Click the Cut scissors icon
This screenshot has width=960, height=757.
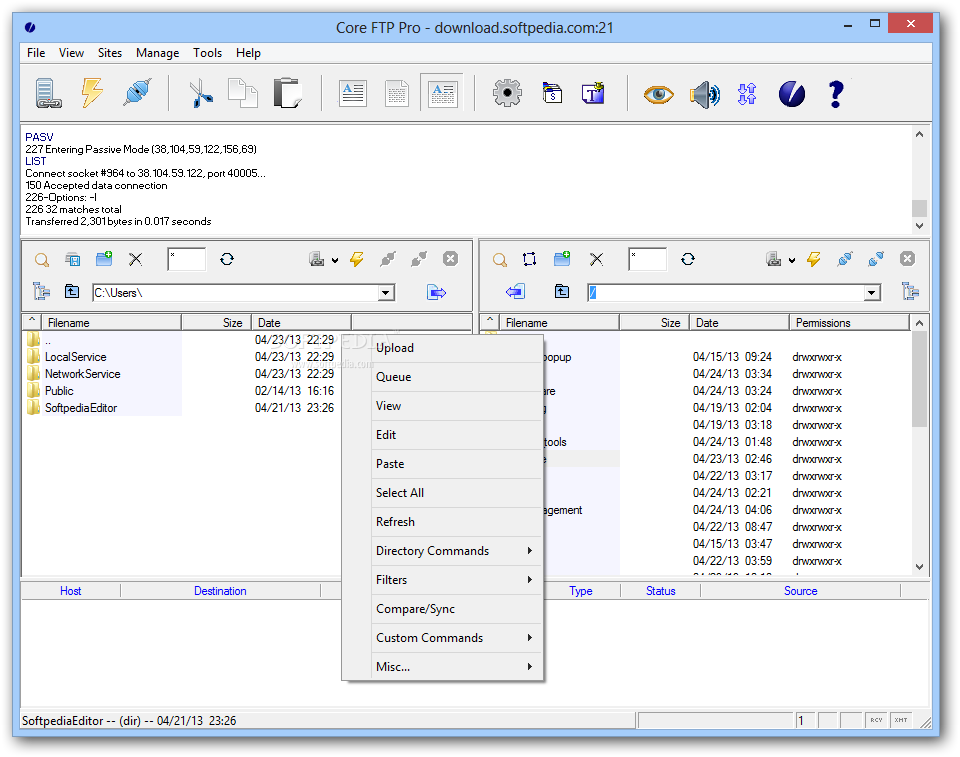201,94
